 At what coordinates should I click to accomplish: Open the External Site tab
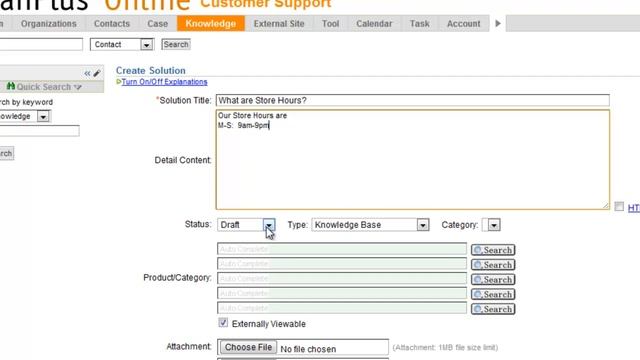coord(279,24)
